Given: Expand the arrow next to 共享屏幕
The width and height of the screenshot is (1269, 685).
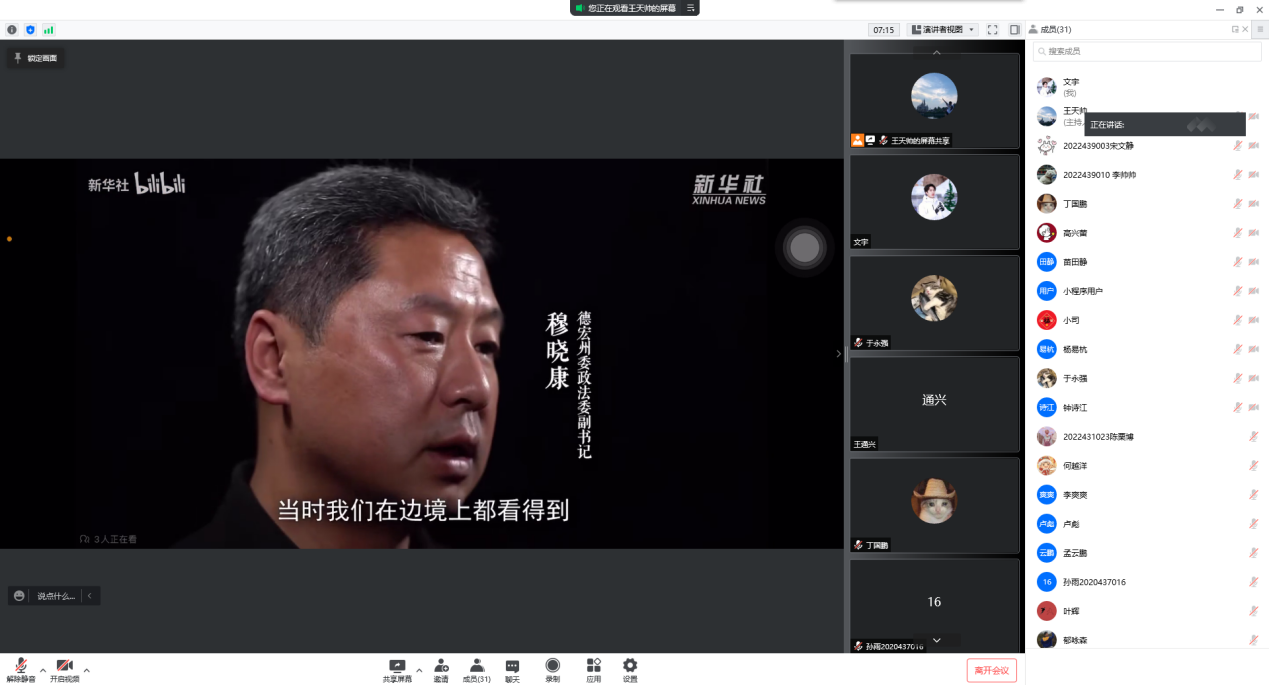Looking at the screenshot, I should click(419, 669).
